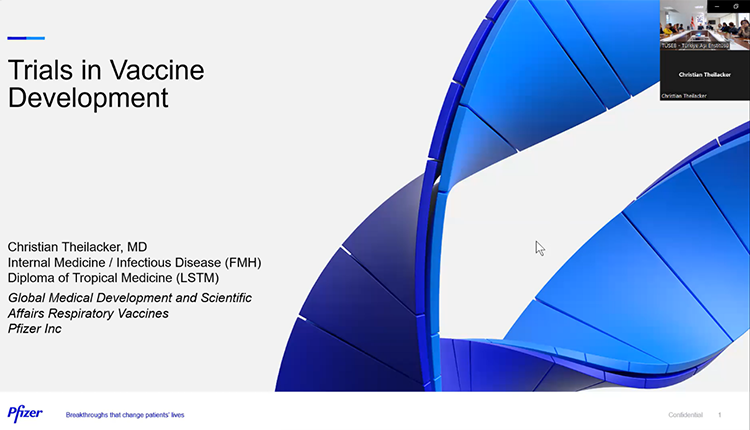Click the 'Affairs Respiratory Vaccines' italic line

coord(88,313)
